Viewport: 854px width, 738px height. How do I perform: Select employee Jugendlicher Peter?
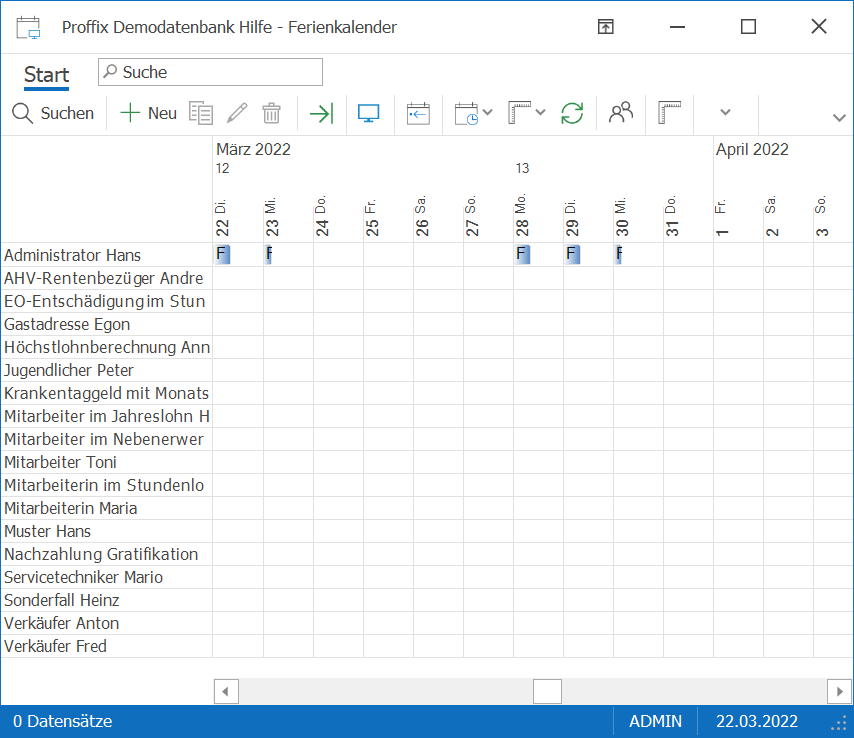point(106,370)
